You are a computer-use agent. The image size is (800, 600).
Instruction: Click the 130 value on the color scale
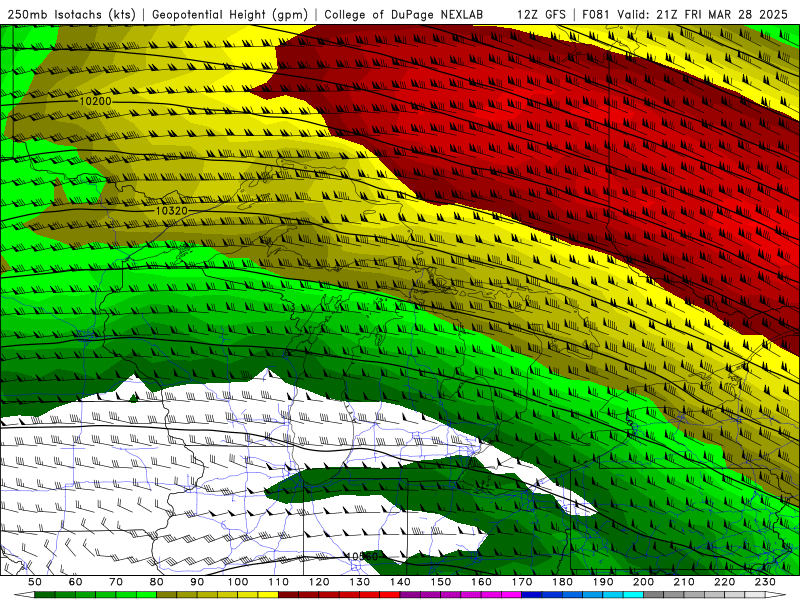[x=360, y=582]
